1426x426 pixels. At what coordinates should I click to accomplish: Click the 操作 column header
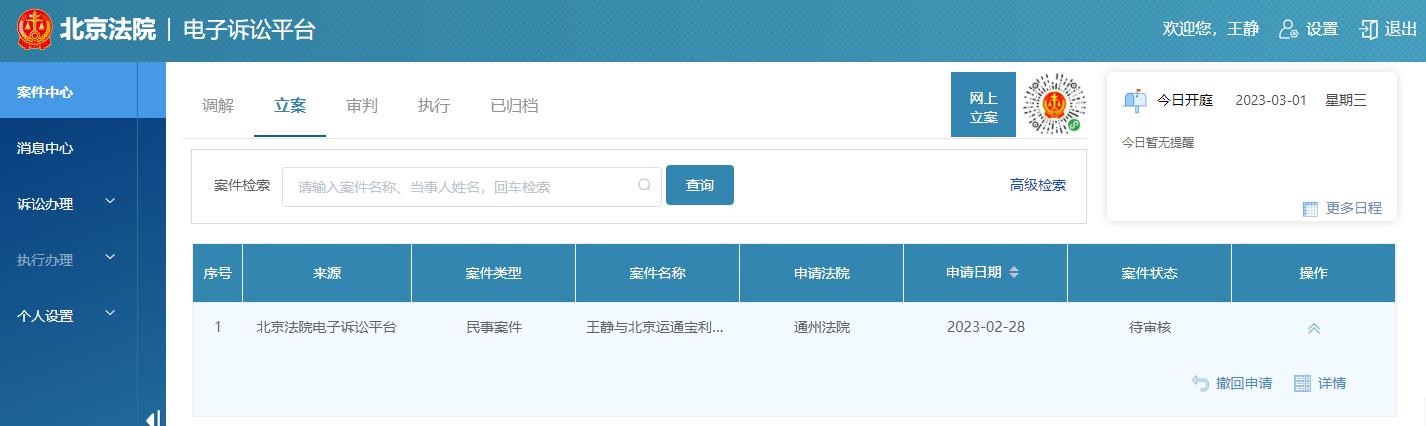pyautogui.click(x=1314, y=273)
